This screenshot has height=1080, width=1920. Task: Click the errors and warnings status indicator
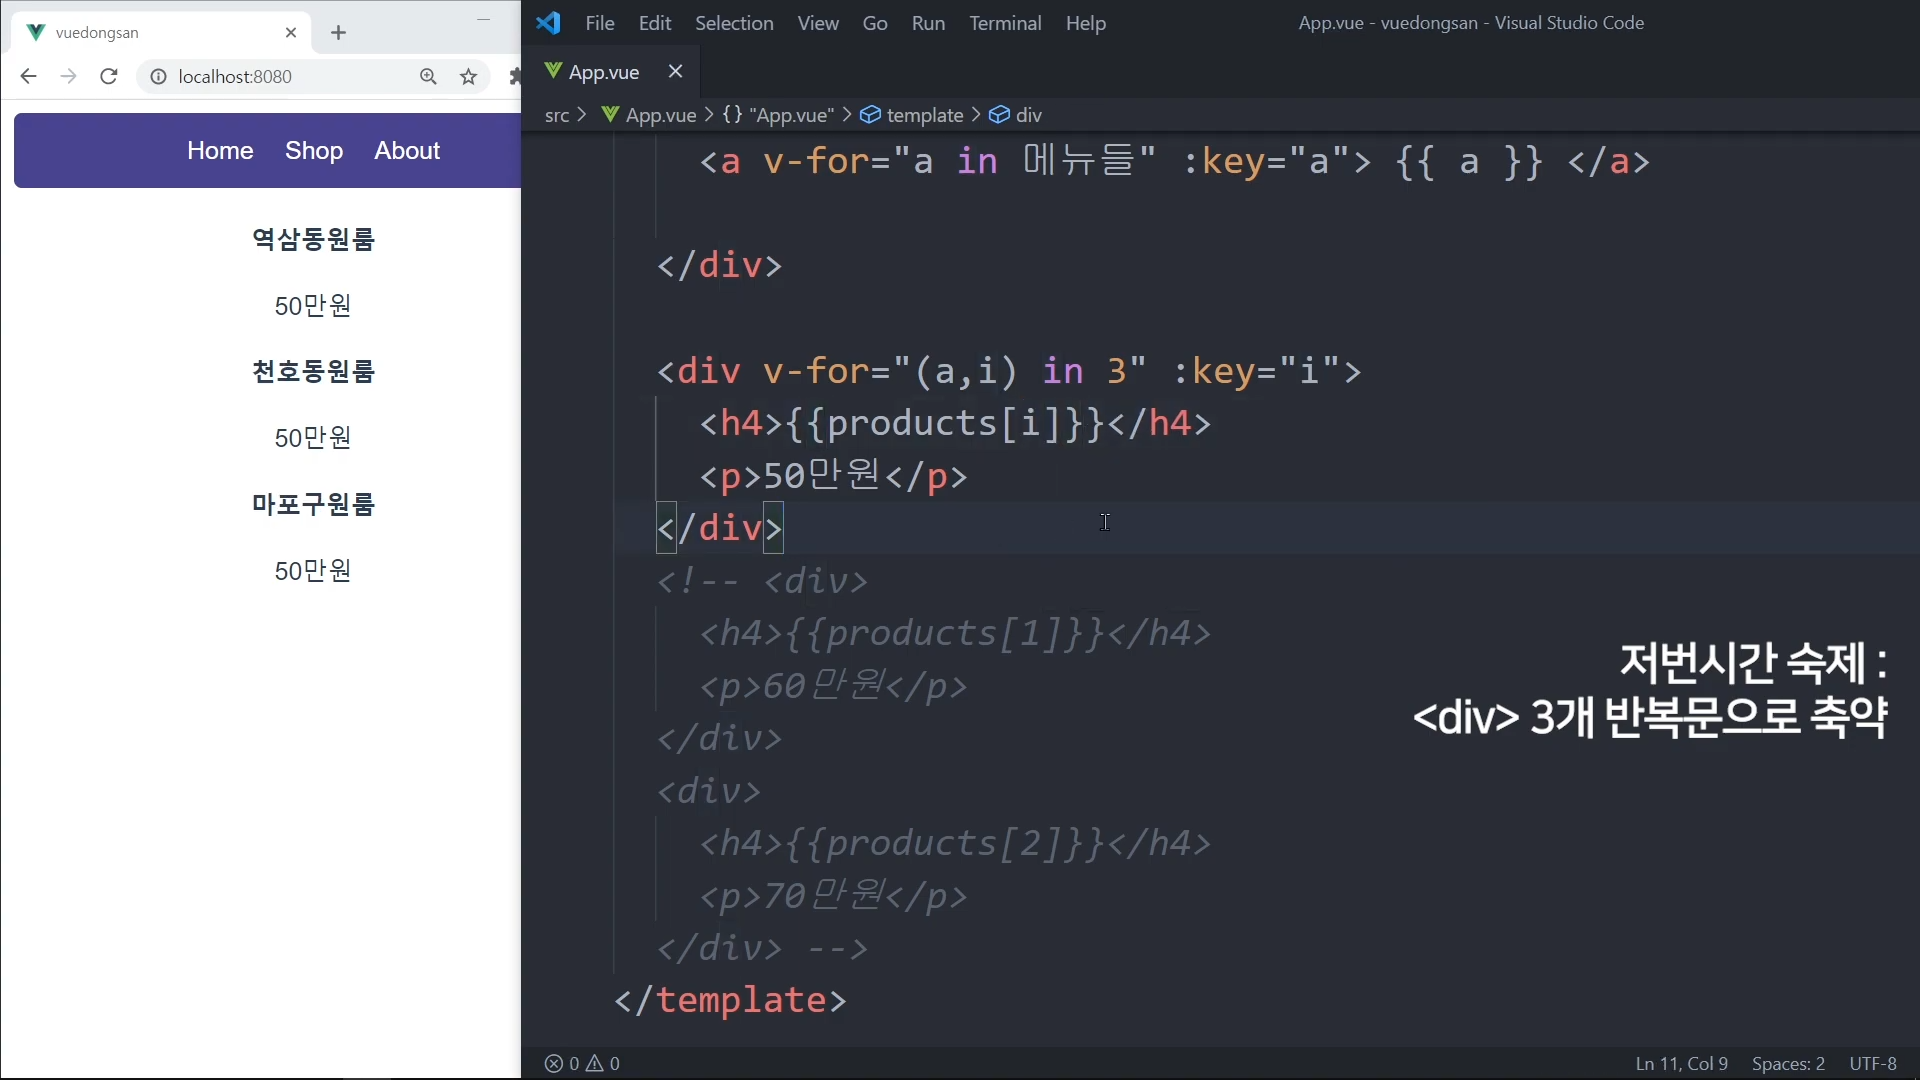582,1063
